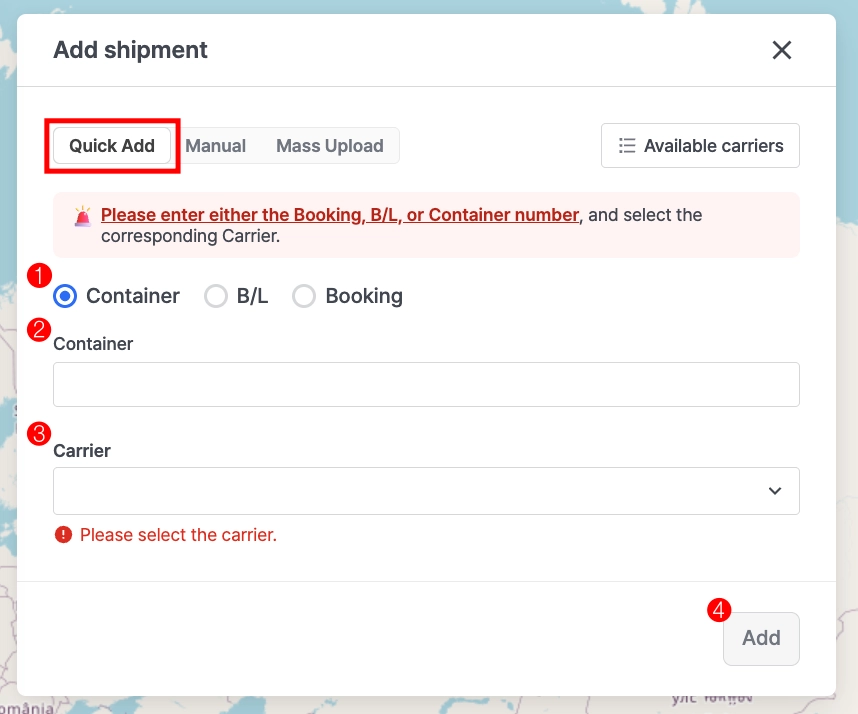Screen dimensions: 858x714
Task: Click the red siren alert icon
Action: pos(82,215)
